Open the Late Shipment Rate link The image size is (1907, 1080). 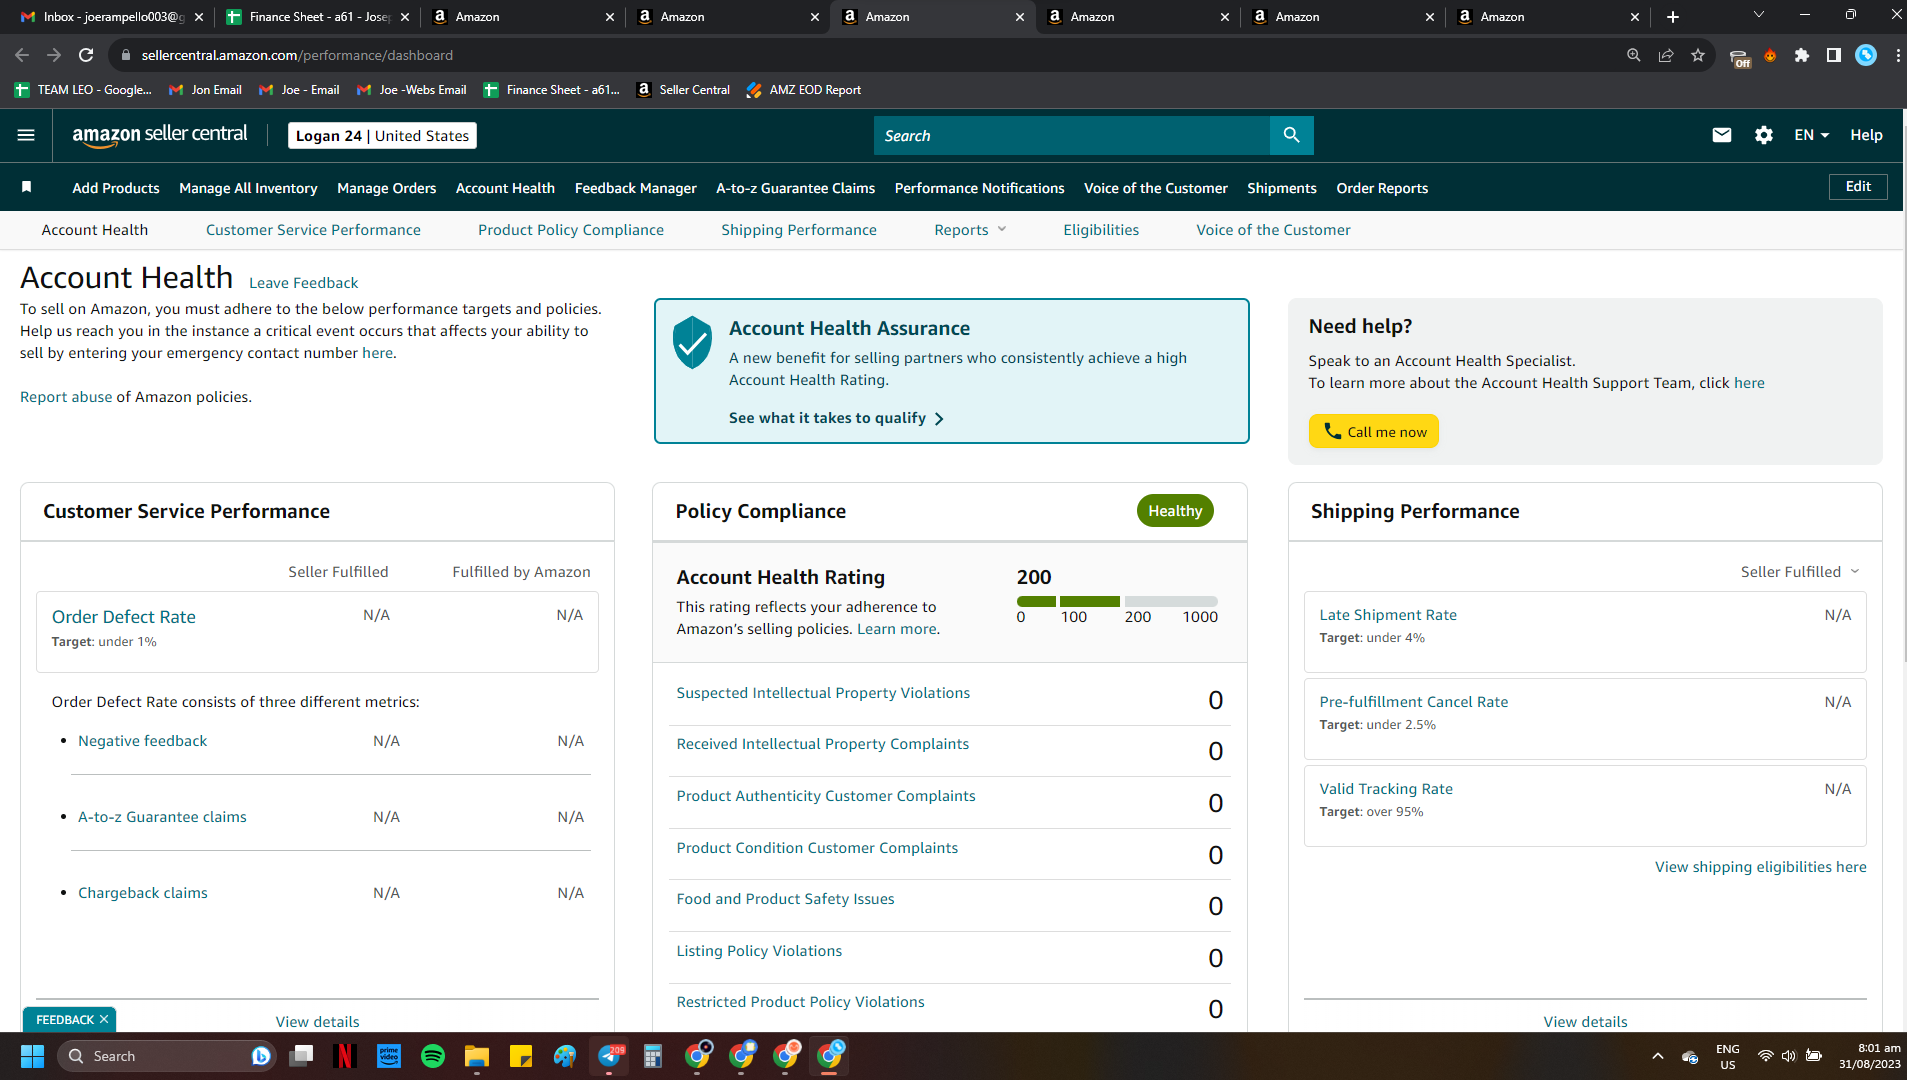pyautogui.click(x=1388, y=615)
